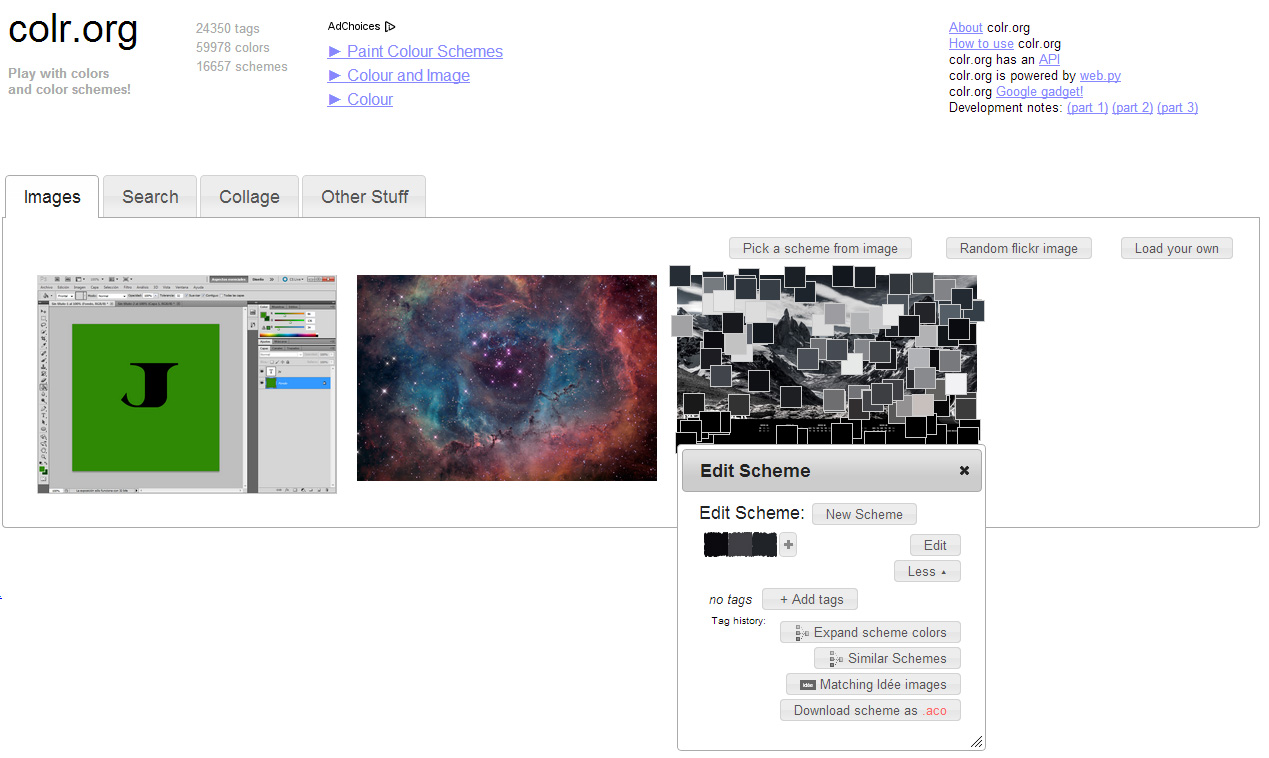Open the Collage tab
The width and height of the screenshot is (1269, 758).
[x=249, y=197]
